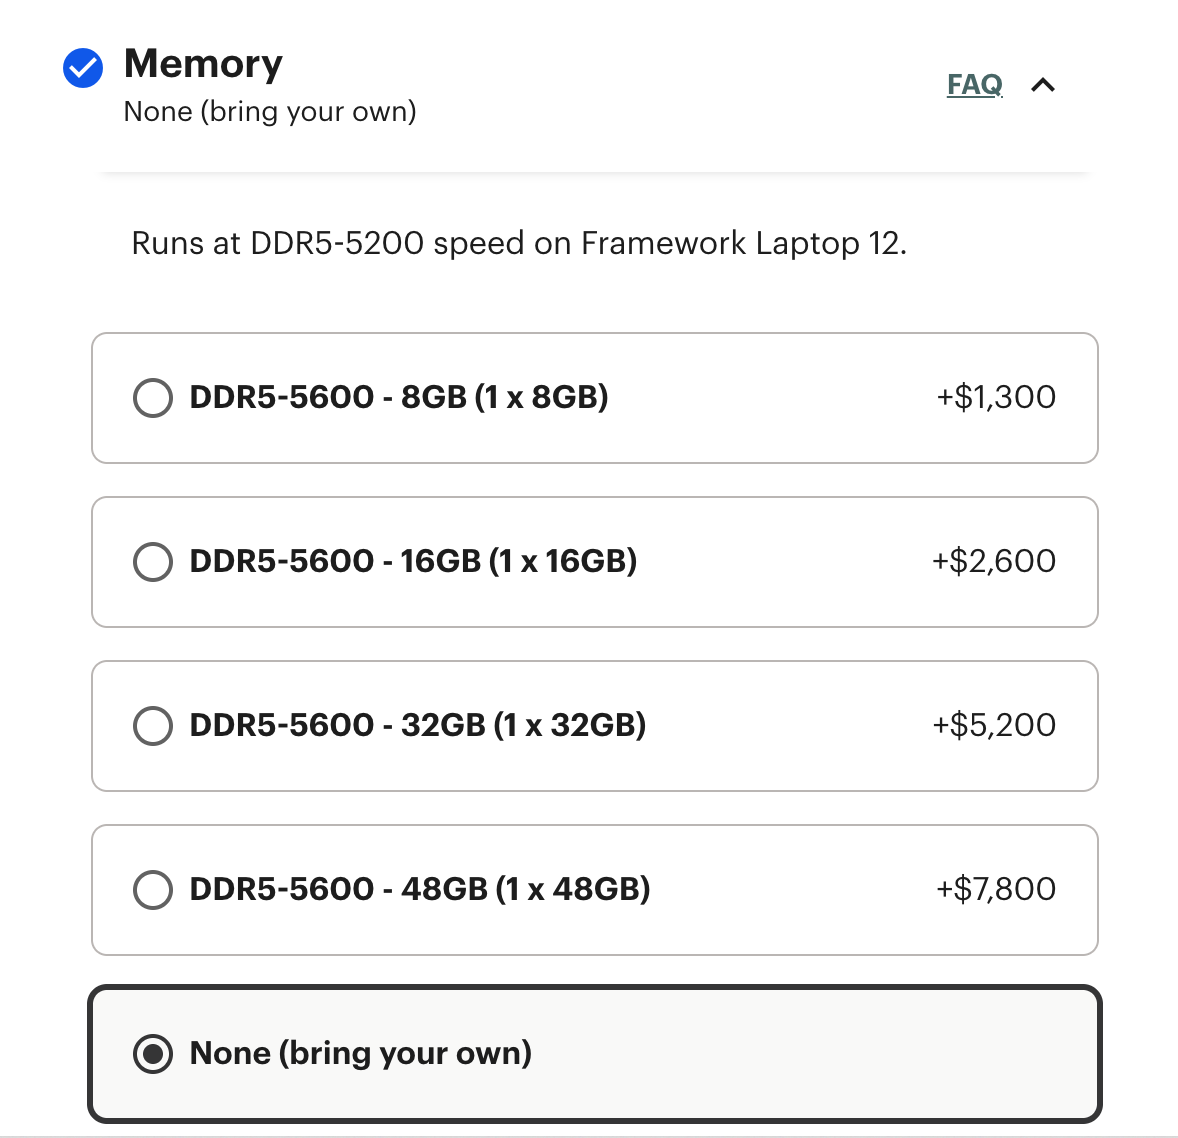This screenshot has height=1138, width=1178.
Task: Choose the 32GB memory radio button
Action: click(153, 726)
